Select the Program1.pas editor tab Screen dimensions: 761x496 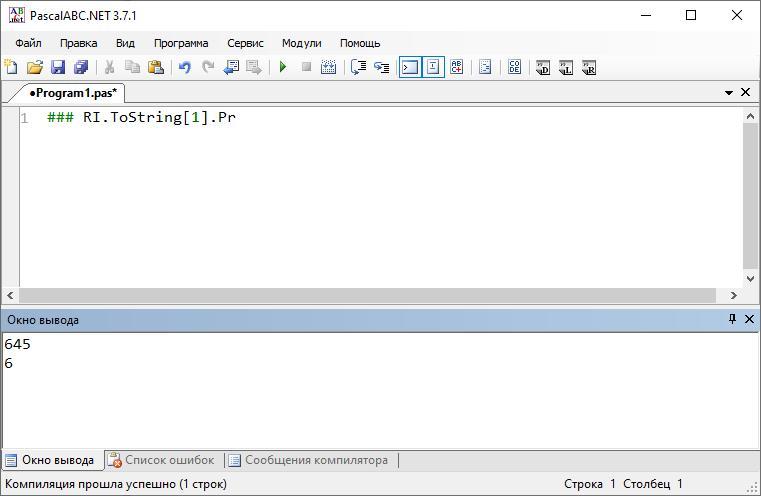tap(73, 93)
